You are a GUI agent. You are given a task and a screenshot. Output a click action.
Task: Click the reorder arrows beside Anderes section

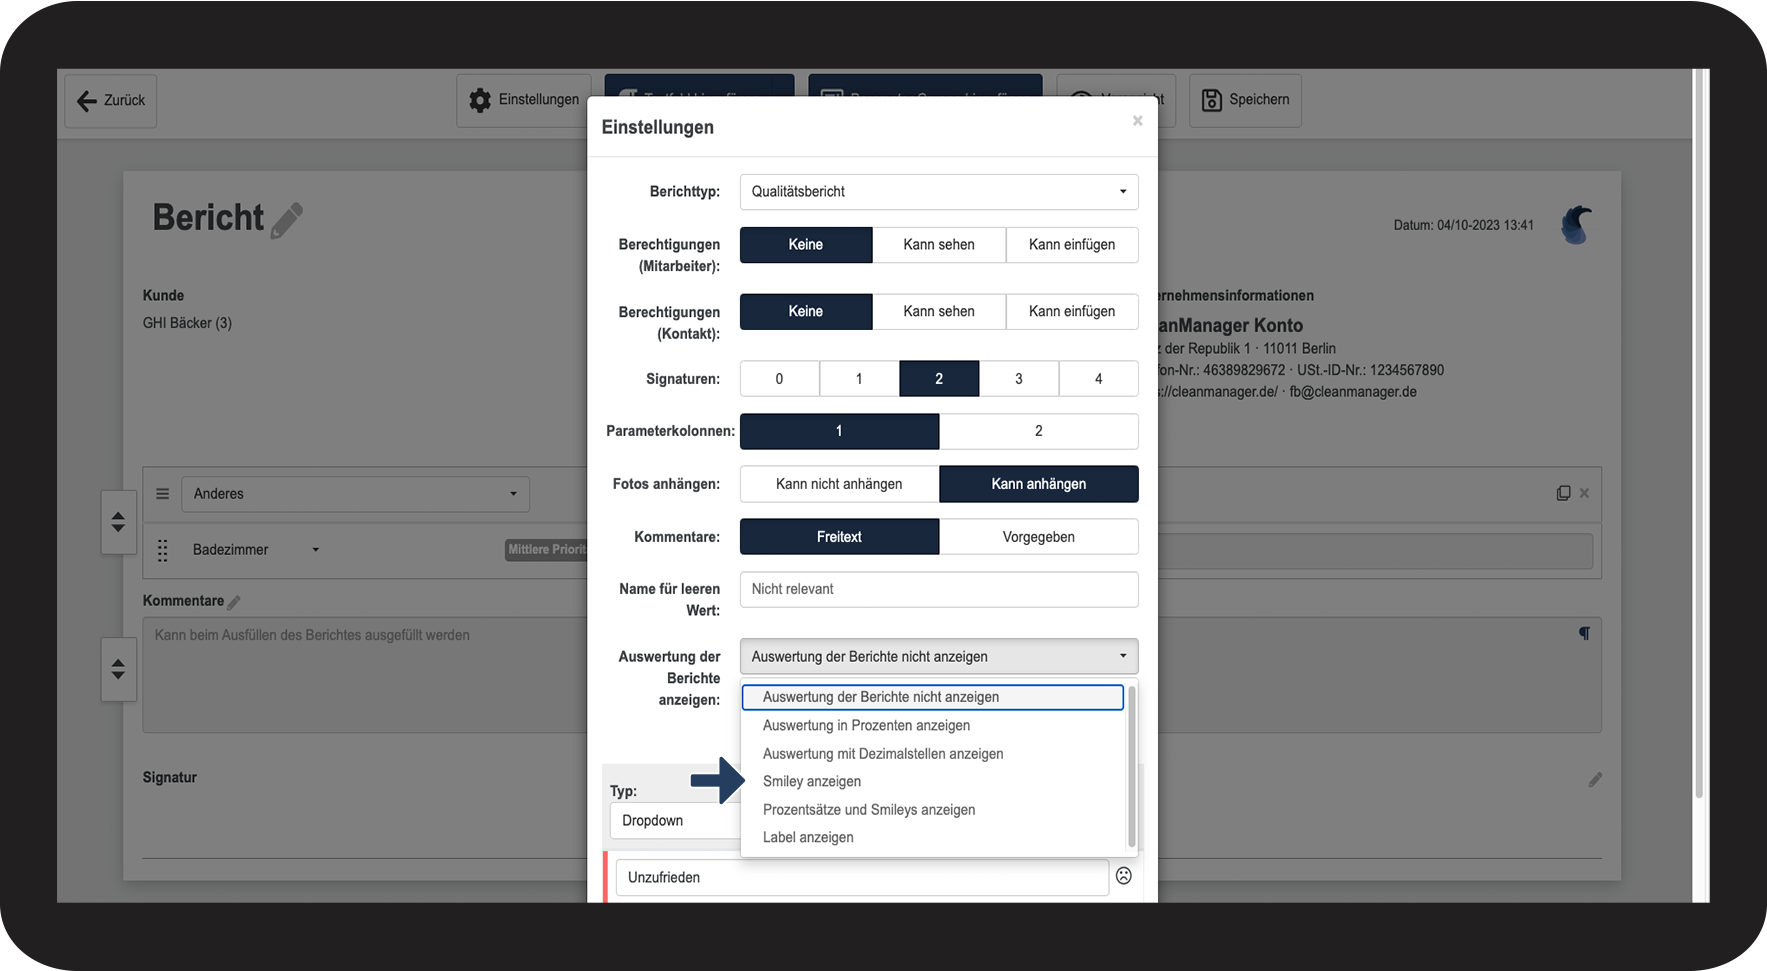[x=118, y=522]
